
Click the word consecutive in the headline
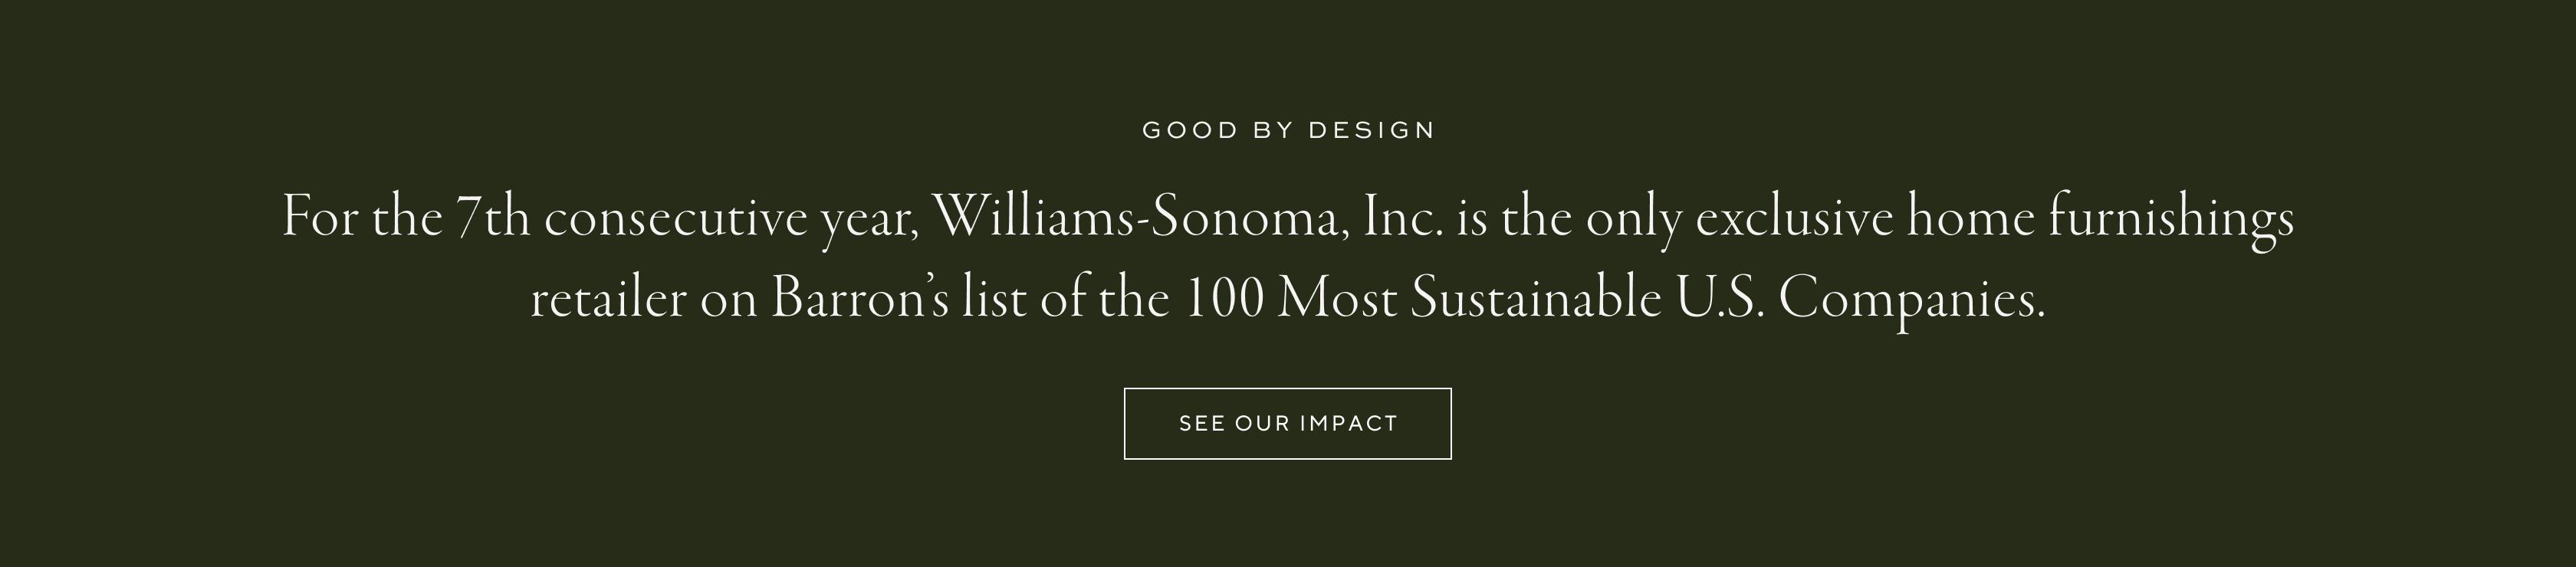(676, 218)
